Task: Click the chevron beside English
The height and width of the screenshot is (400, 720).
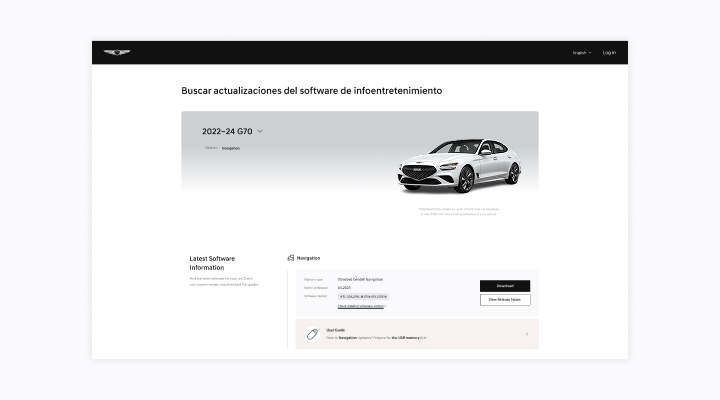Action: 590,52
